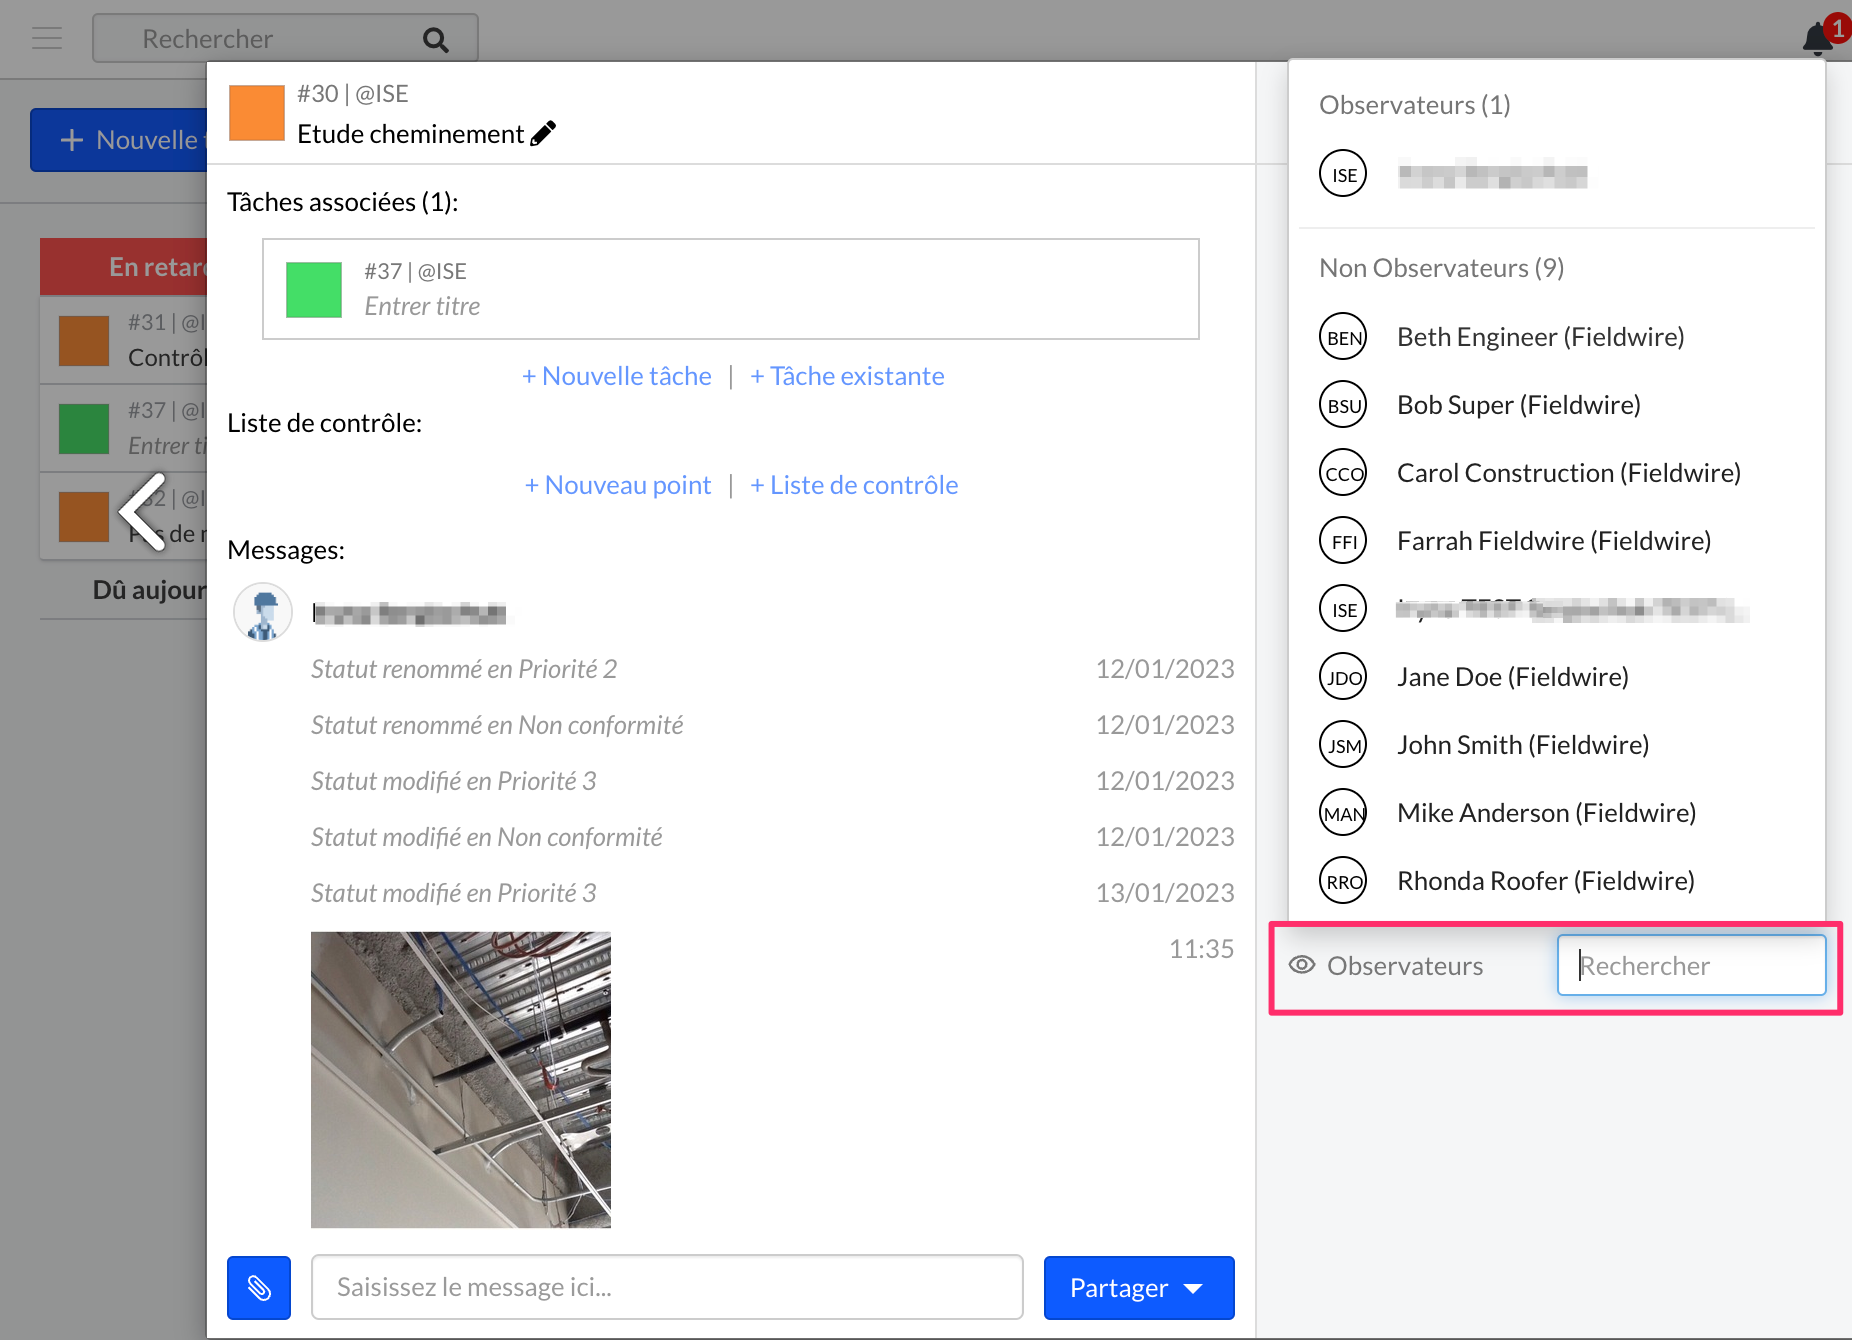The height and width of the screenshot is (1340, 1852).
Task: Open the ceiling photo thumbnail in messages
Action: click(461, 1079)
